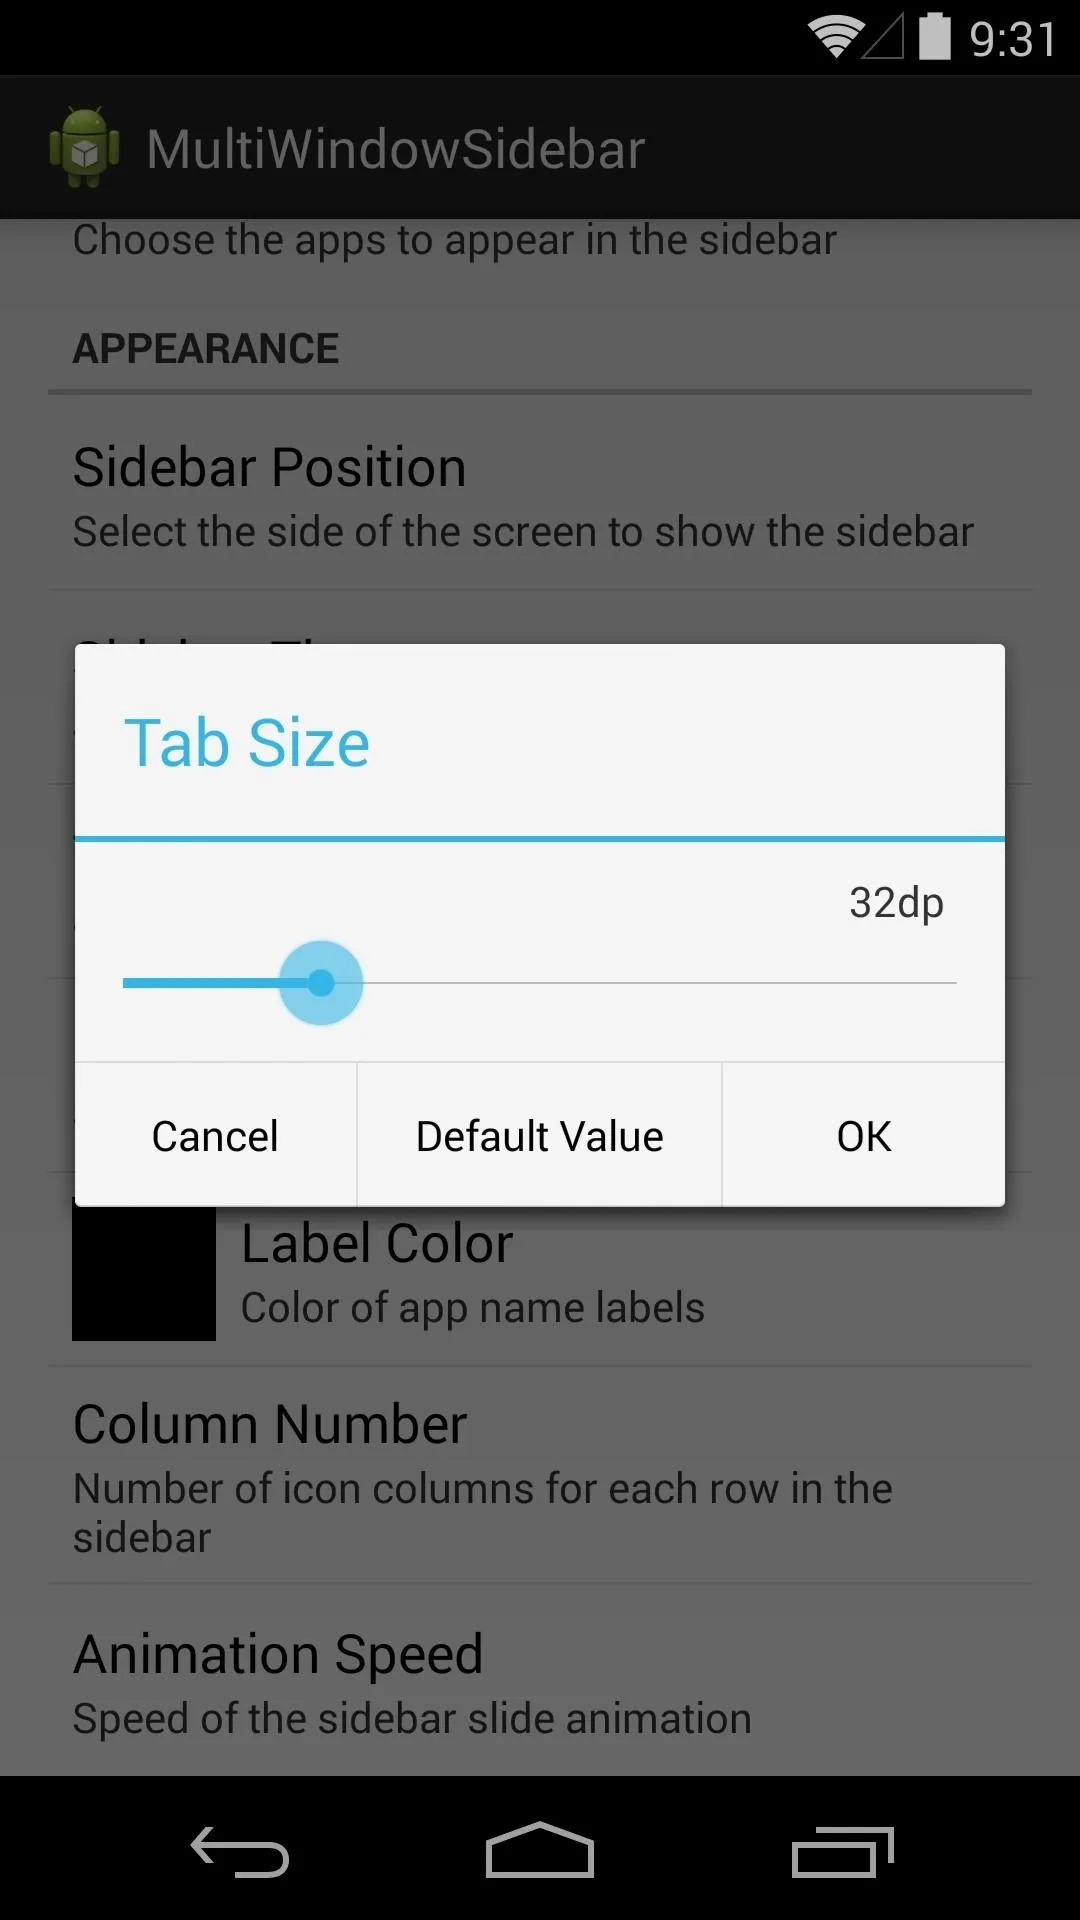Viewport: 1080px width, 1920px height.
Task: Tap the MultiWindowSidebar title text
Action: pyautogui.click(x=396, y=149)
